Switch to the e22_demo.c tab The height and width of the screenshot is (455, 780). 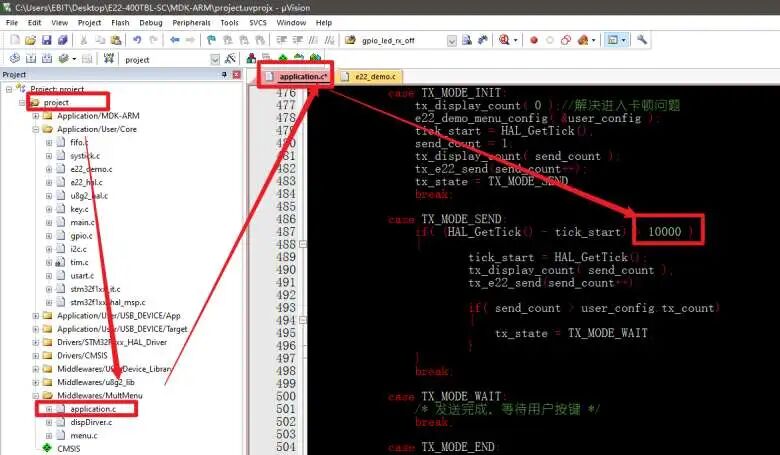point(374,76)
